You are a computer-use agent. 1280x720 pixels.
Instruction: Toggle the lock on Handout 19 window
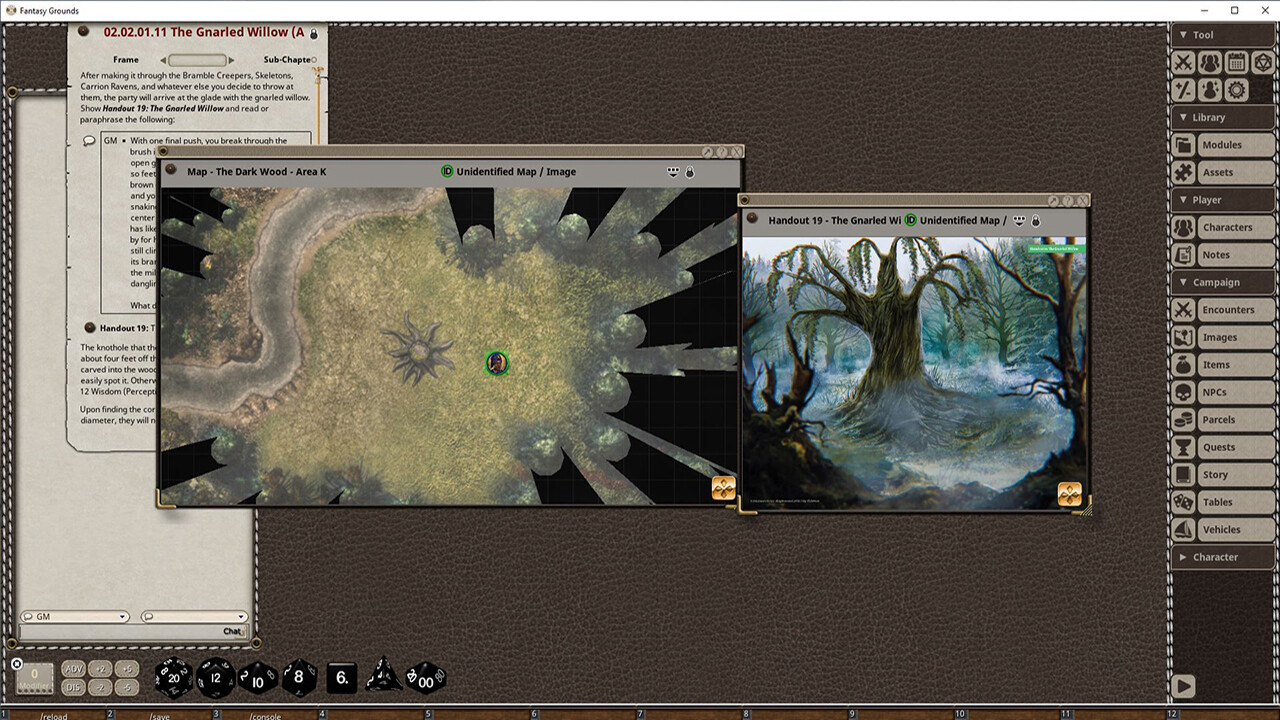pos(1035,220)
